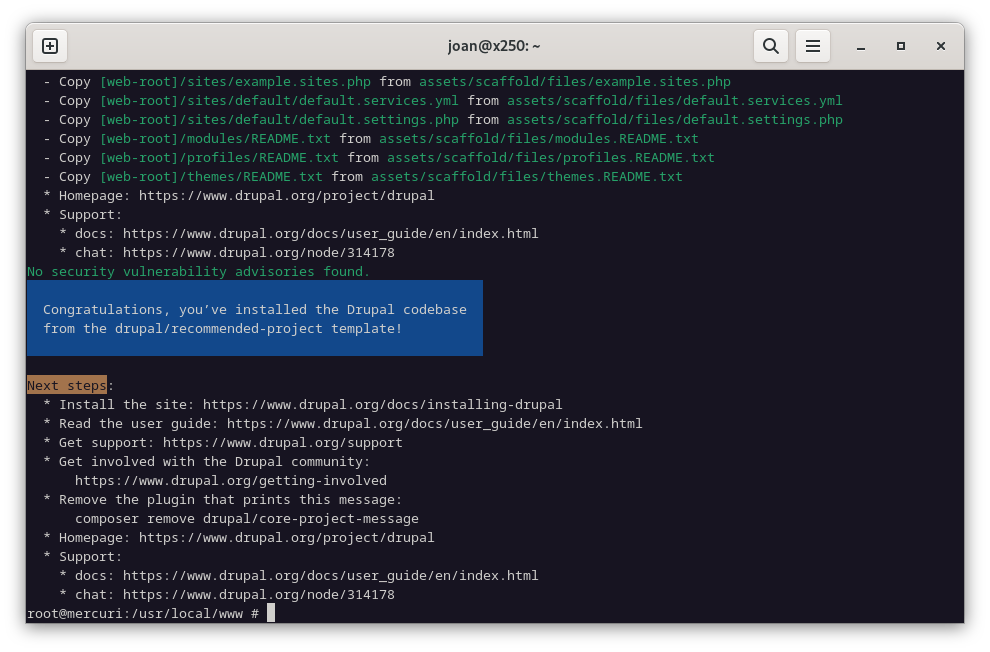990x652 pixels.
Task: Click the 'No security vulnerability advisories found.' line
Action: tap(198, 271)
